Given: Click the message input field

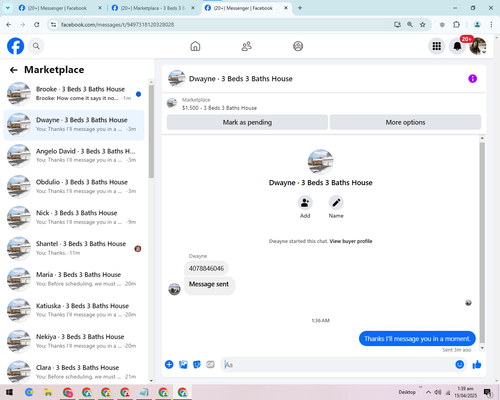Looking at the screenshot, I should (338, 365).
